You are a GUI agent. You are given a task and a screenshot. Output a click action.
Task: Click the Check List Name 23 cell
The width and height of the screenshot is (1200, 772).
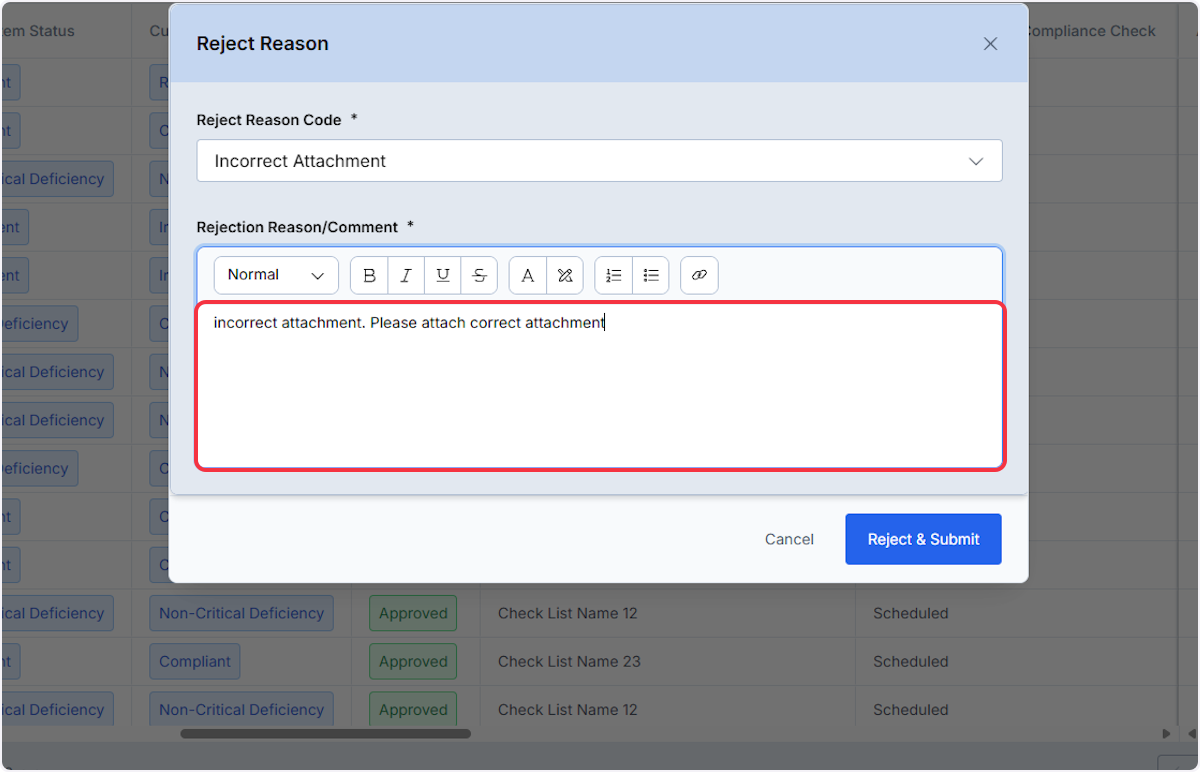click(569, 662)
